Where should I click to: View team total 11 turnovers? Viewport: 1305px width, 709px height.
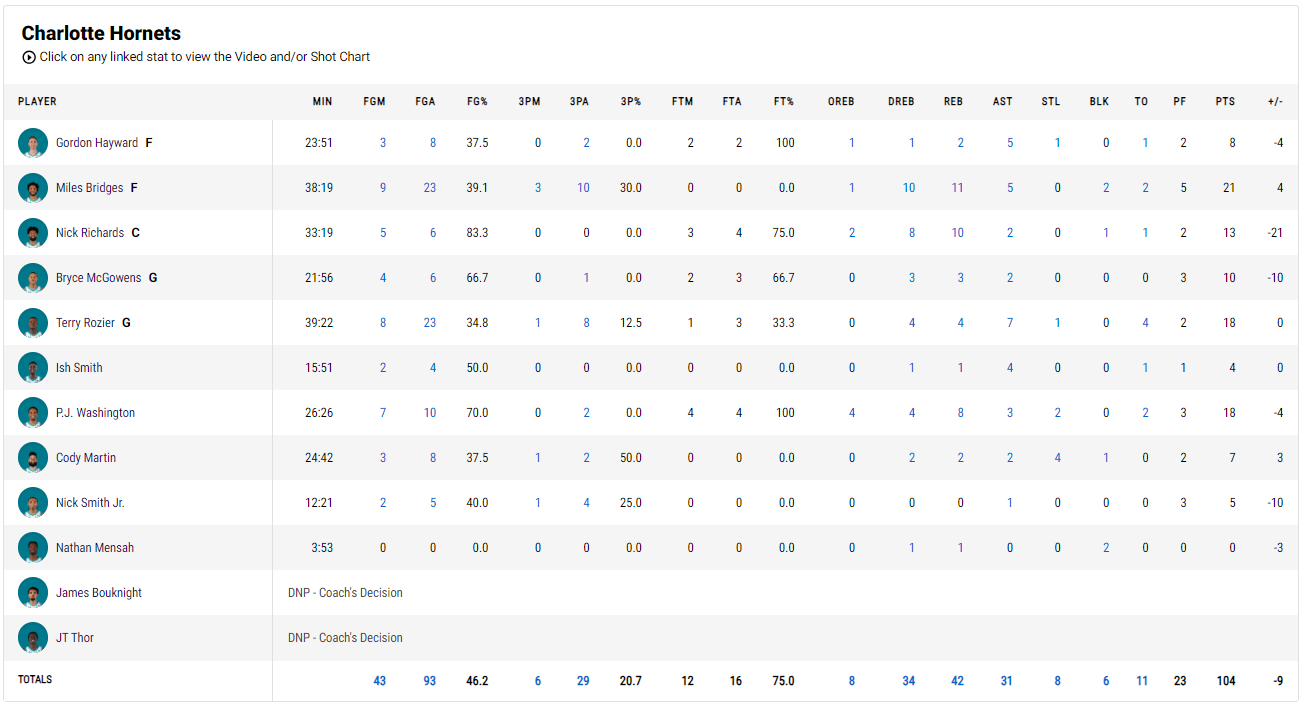click(1142, 681)
